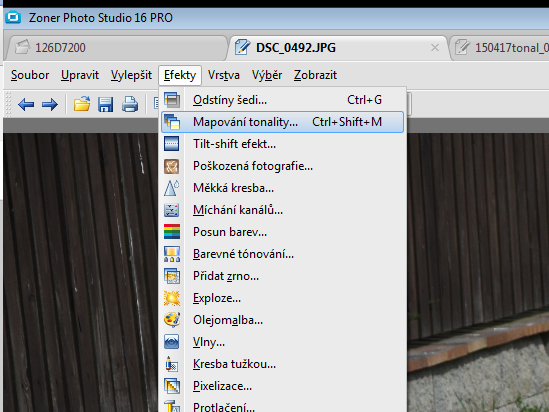Click the forward arrow toolbar icon
Screen dimensions: 549x412
coord(50,104)
